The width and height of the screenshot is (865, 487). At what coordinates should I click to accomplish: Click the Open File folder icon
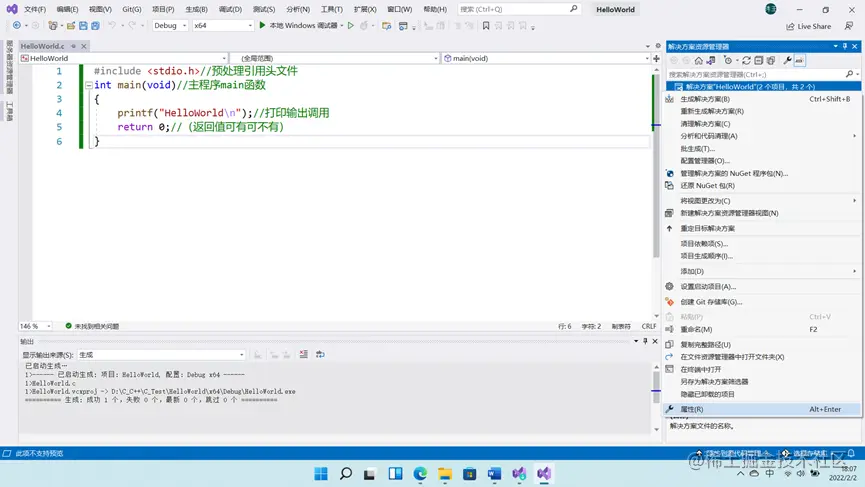(71, 25)
